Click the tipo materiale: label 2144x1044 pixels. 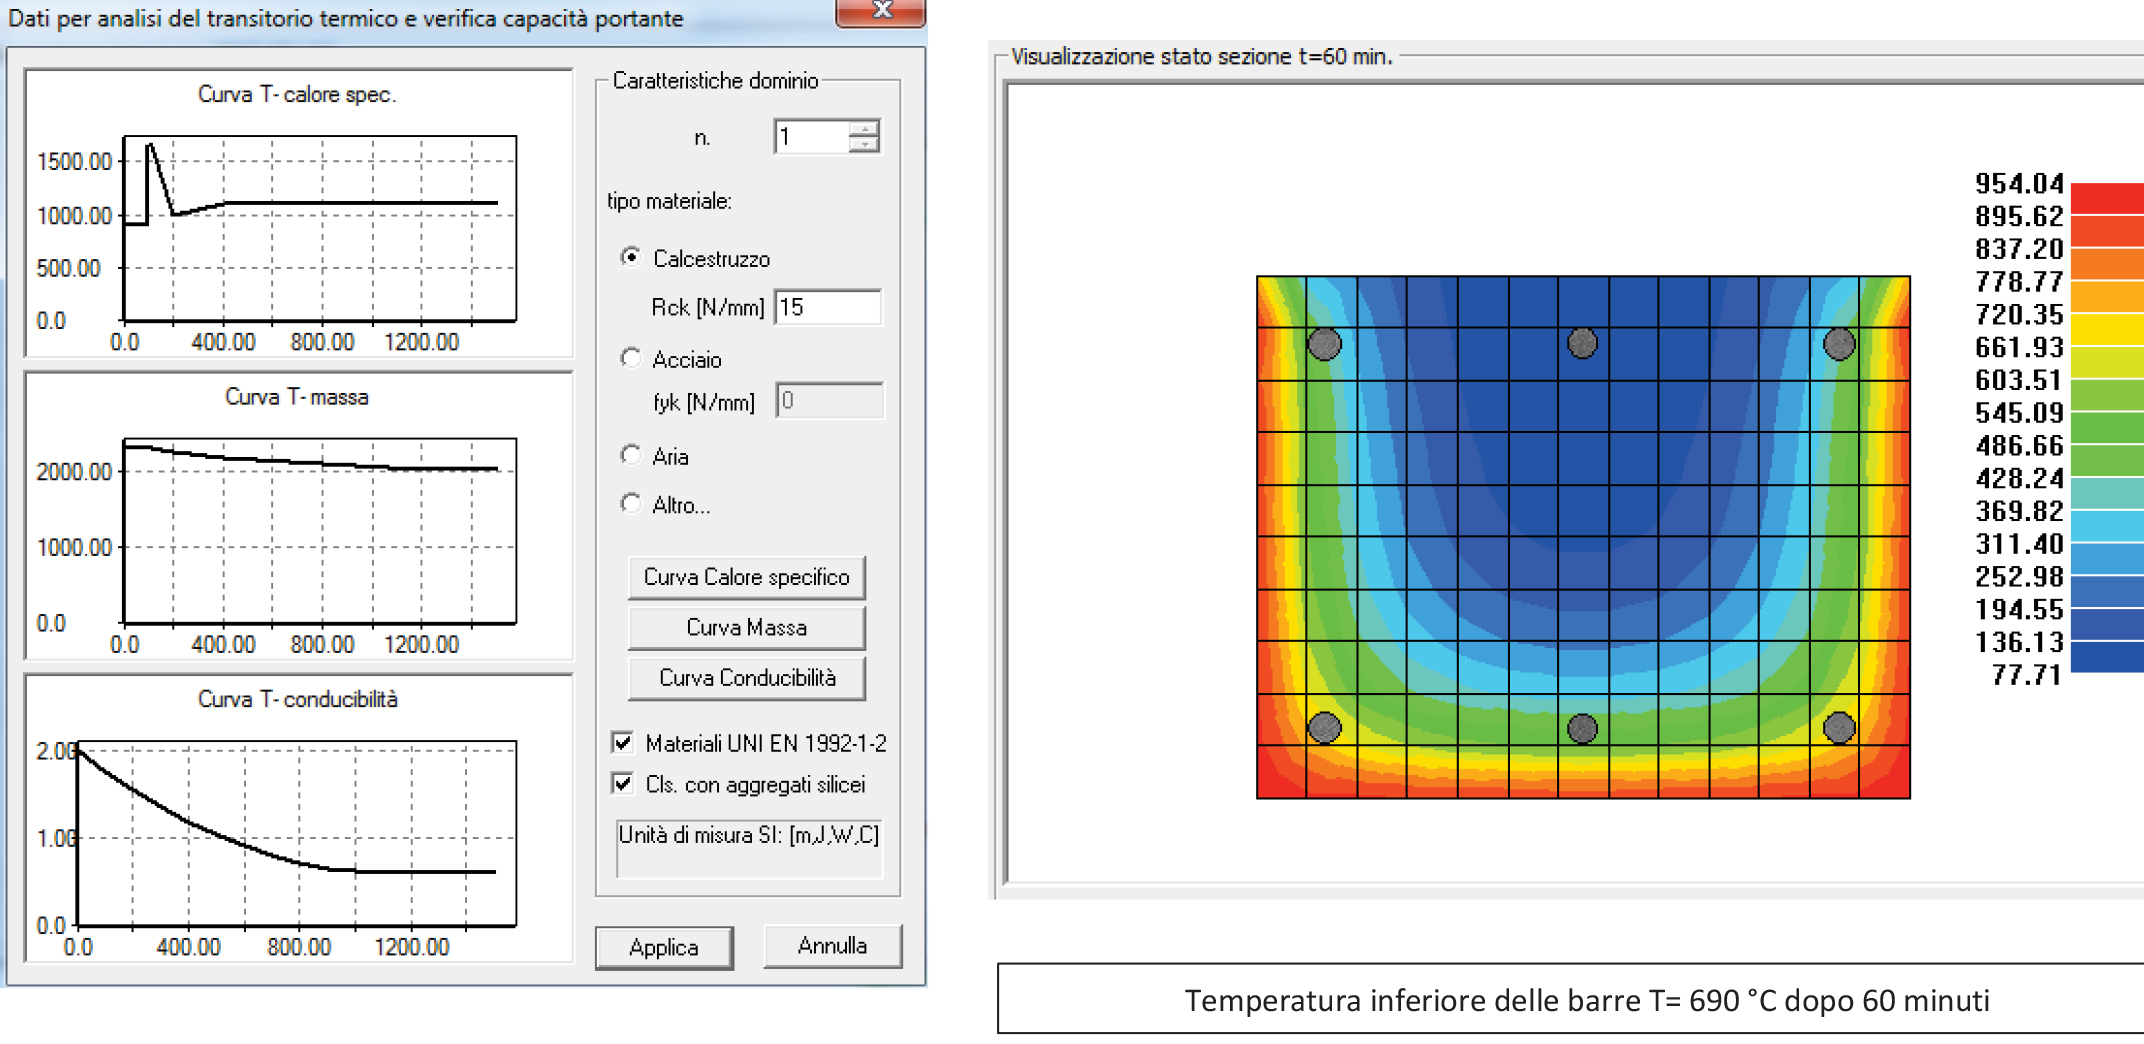tap(669, 201)
